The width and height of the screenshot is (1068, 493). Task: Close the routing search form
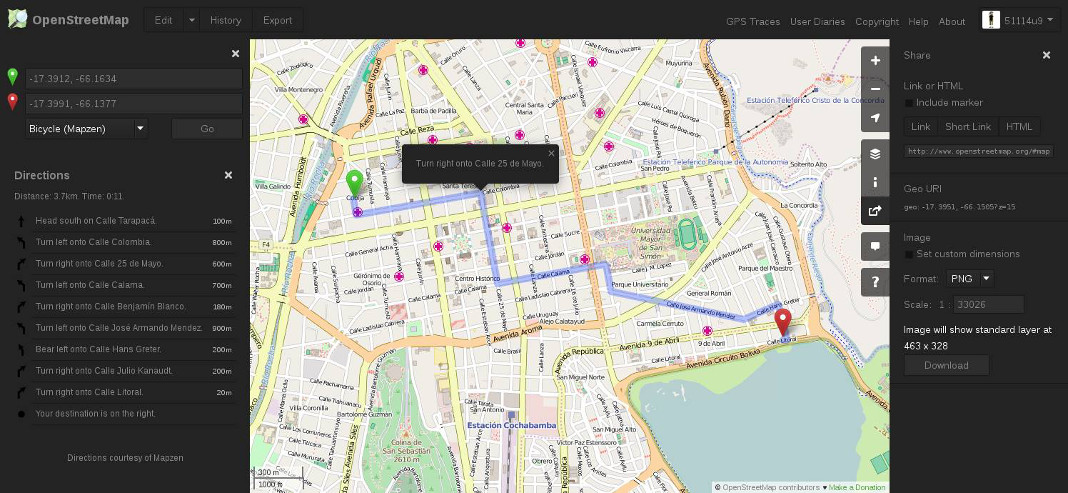(235, 54)
